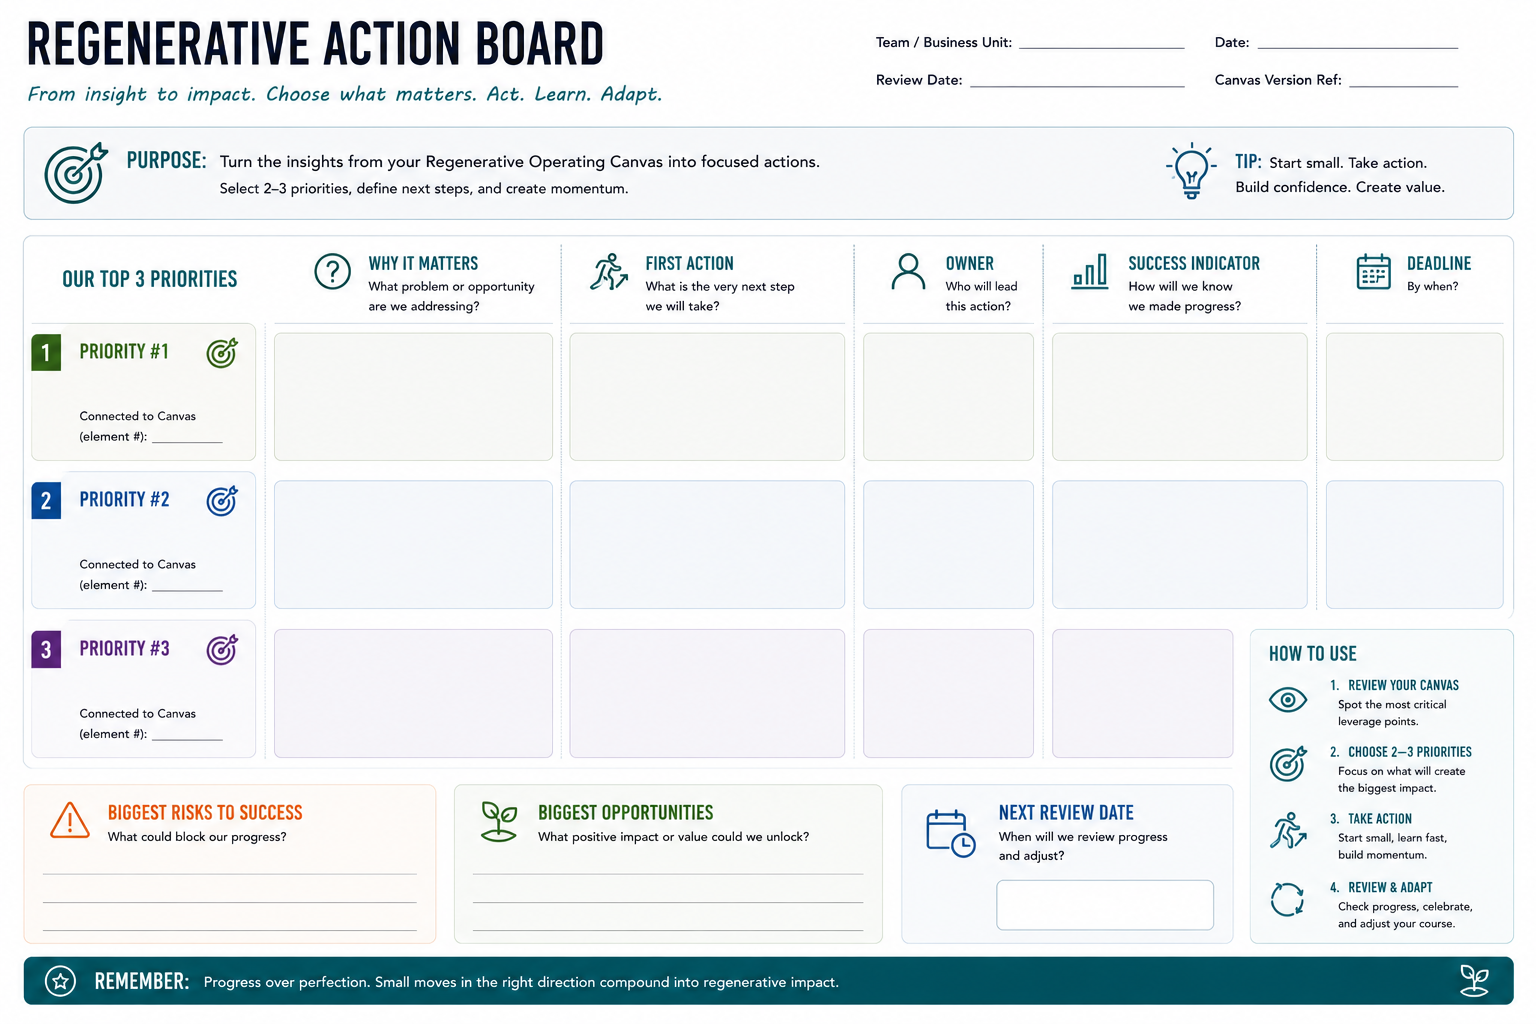This screenshot has height=1024, width=1536.
Task: Click the calendar Deadline icon
Action: pos(1373,272)
